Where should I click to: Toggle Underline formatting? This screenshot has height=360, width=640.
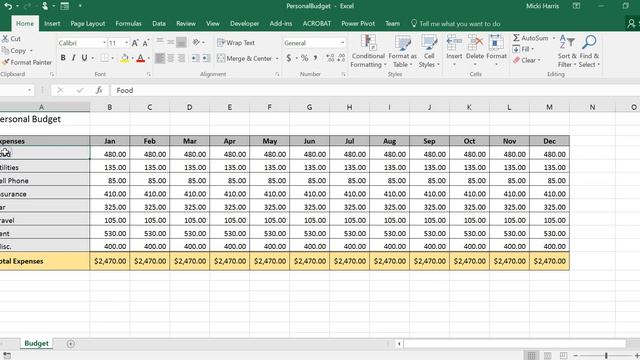[84, 58]
